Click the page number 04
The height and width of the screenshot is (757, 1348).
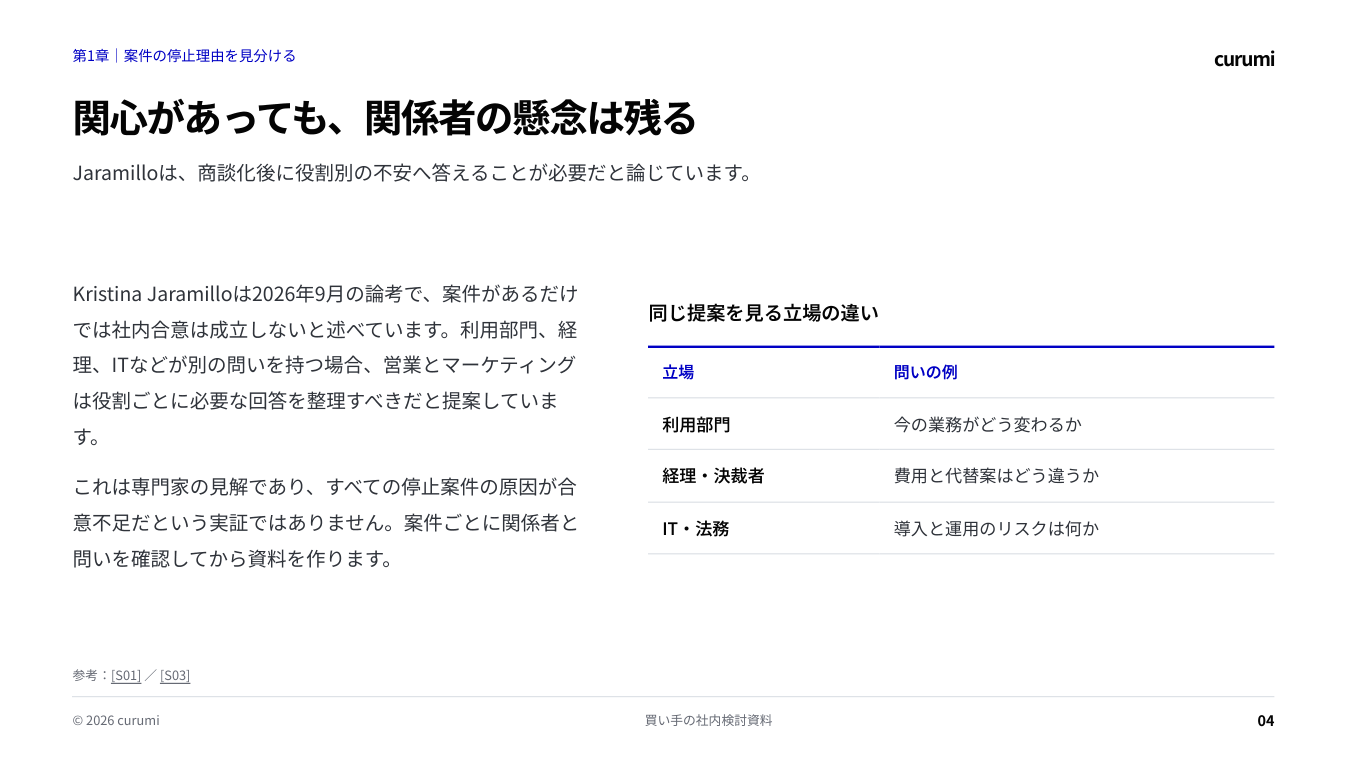coord(1266,720)
